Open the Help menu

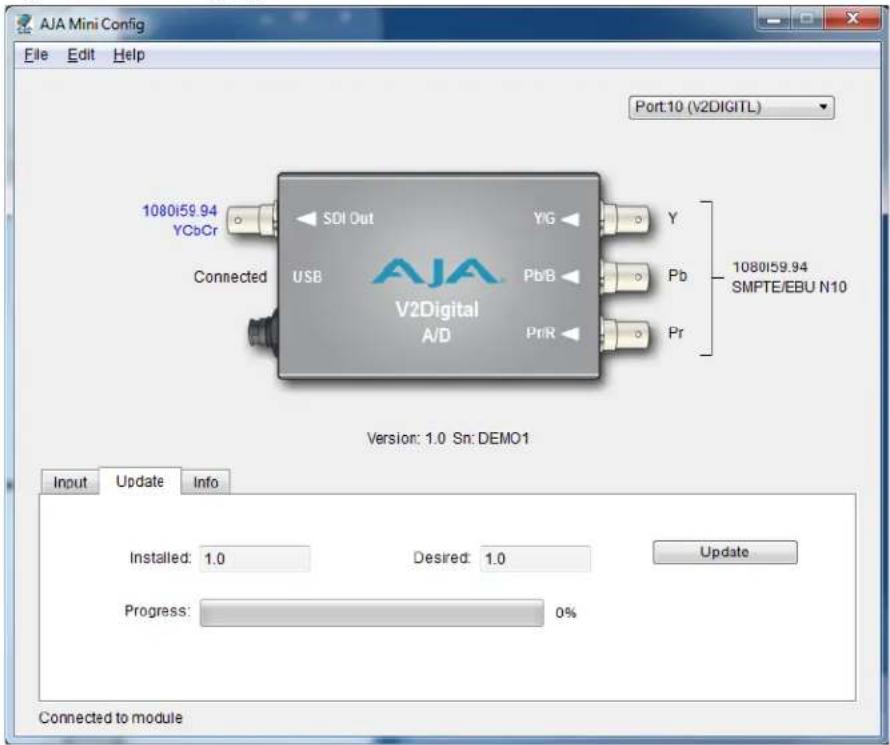[129, 55]
